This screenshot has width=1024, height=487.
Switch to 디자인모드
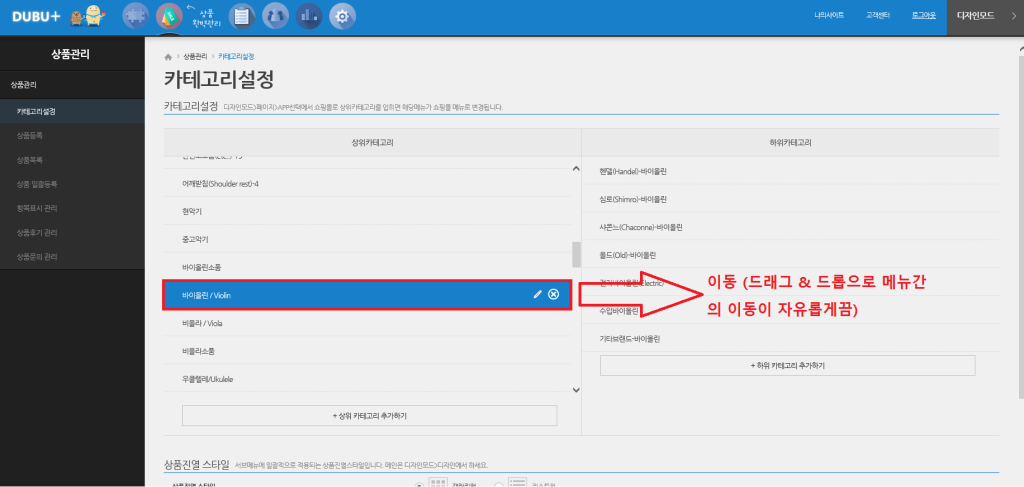(976, 15)
